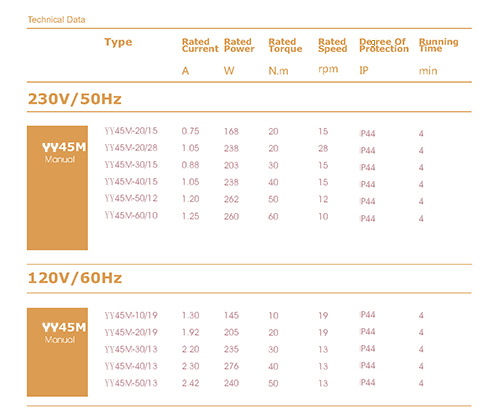Click rated power "238" in YY45M-40/15 row
Viewport: 500px width, 420px height.
231,182
